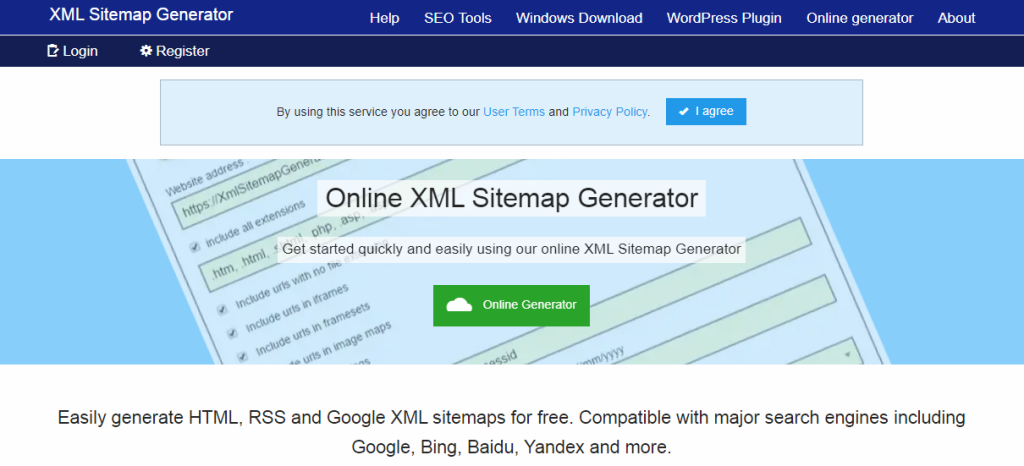1024x466 pixels.
Task: Click the Online XML Sitemap Generator heading
Action: 511,198
